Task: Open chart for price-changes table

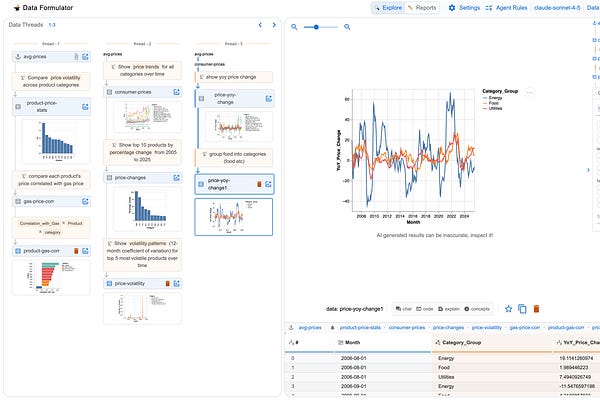Action: 176,178
